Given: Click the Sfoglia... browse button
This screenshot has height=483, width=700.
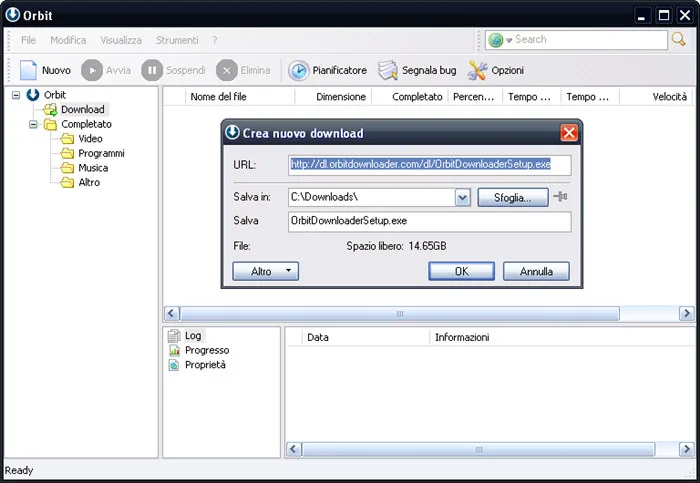Looking at the screenshot, I should coord(512,197).
